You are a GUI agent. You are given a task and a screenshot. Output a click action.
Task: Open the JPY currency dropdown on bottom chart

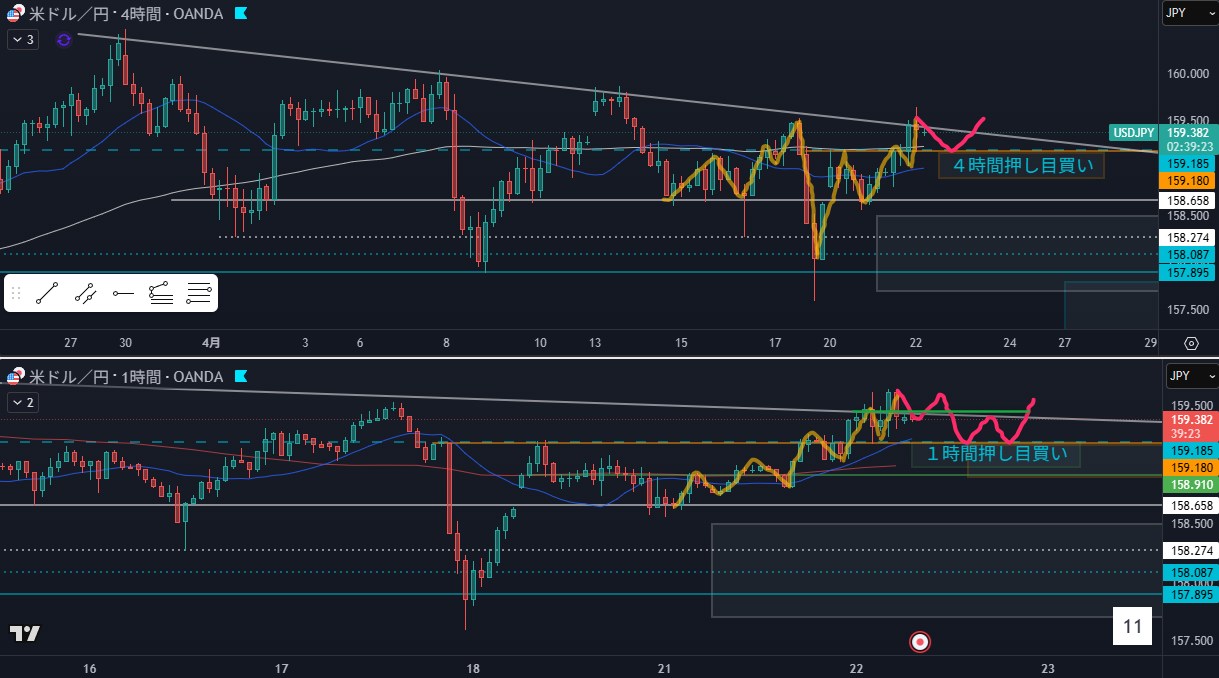(1187, 376)
